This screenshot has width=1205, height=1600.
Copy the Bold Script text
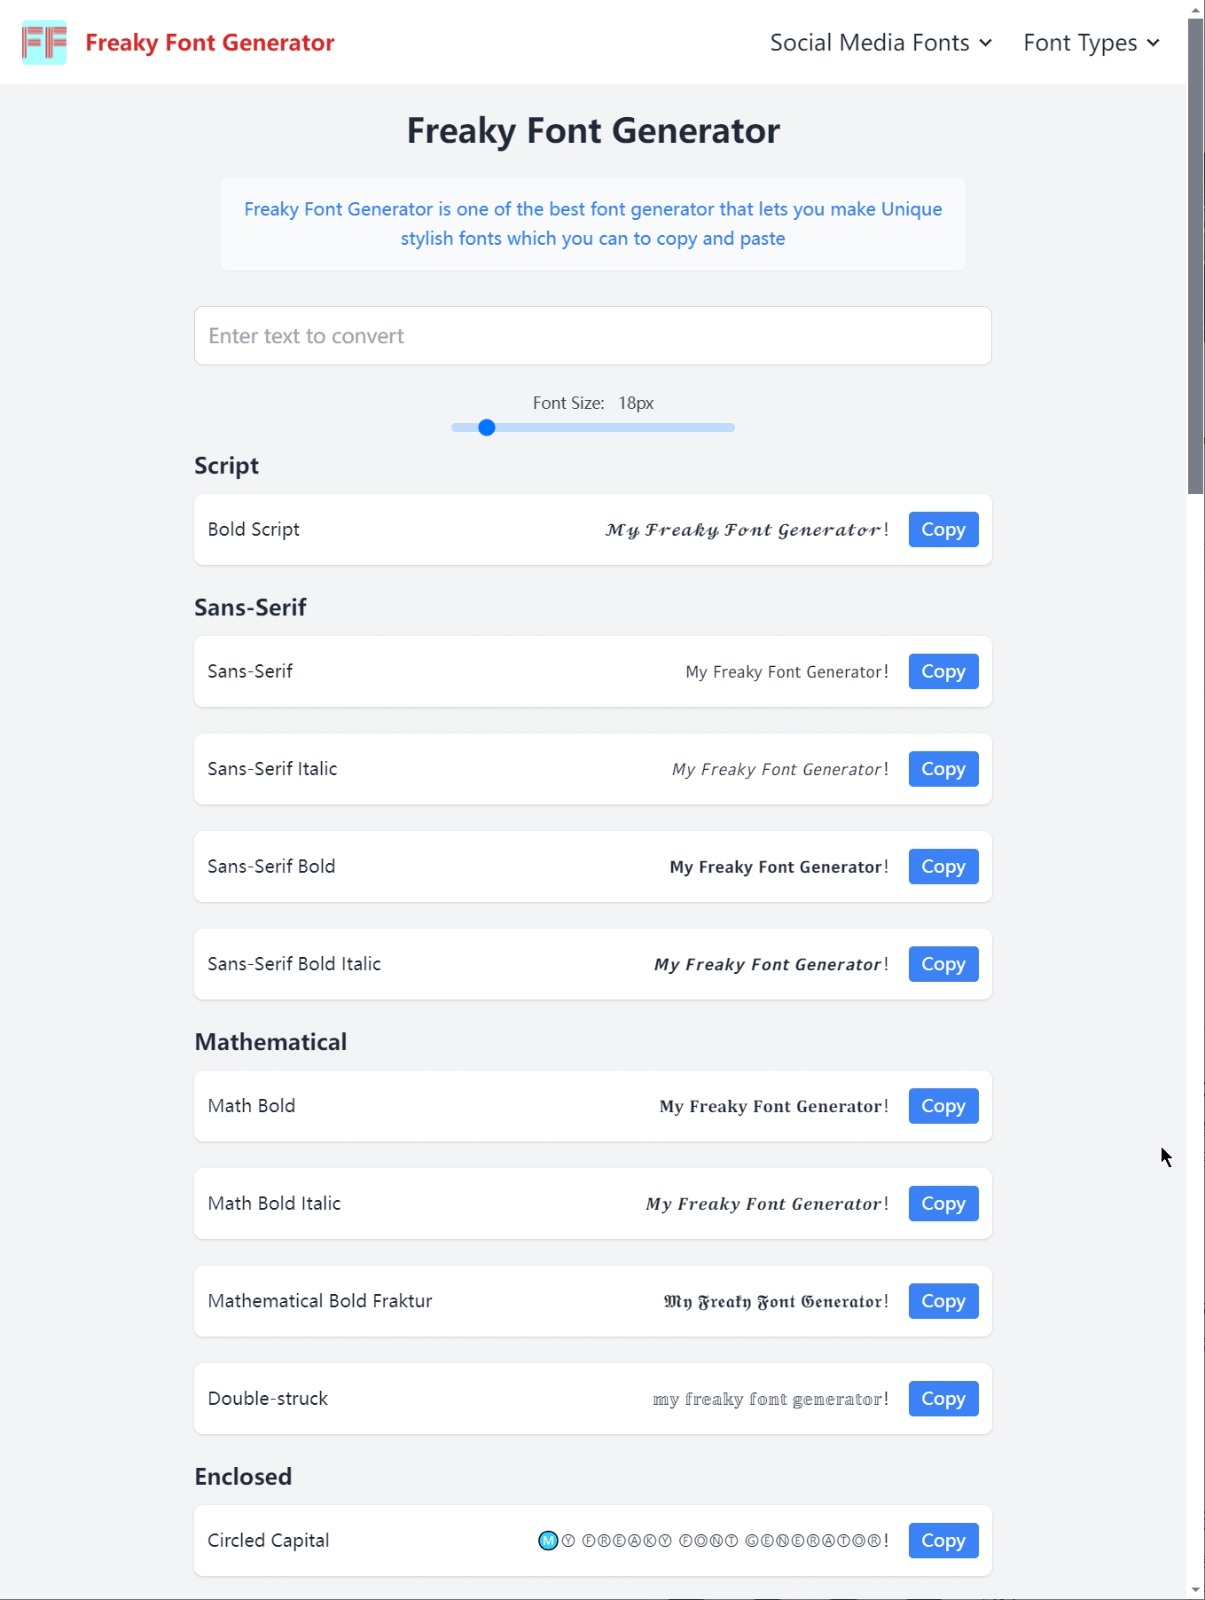click(943, 530)
